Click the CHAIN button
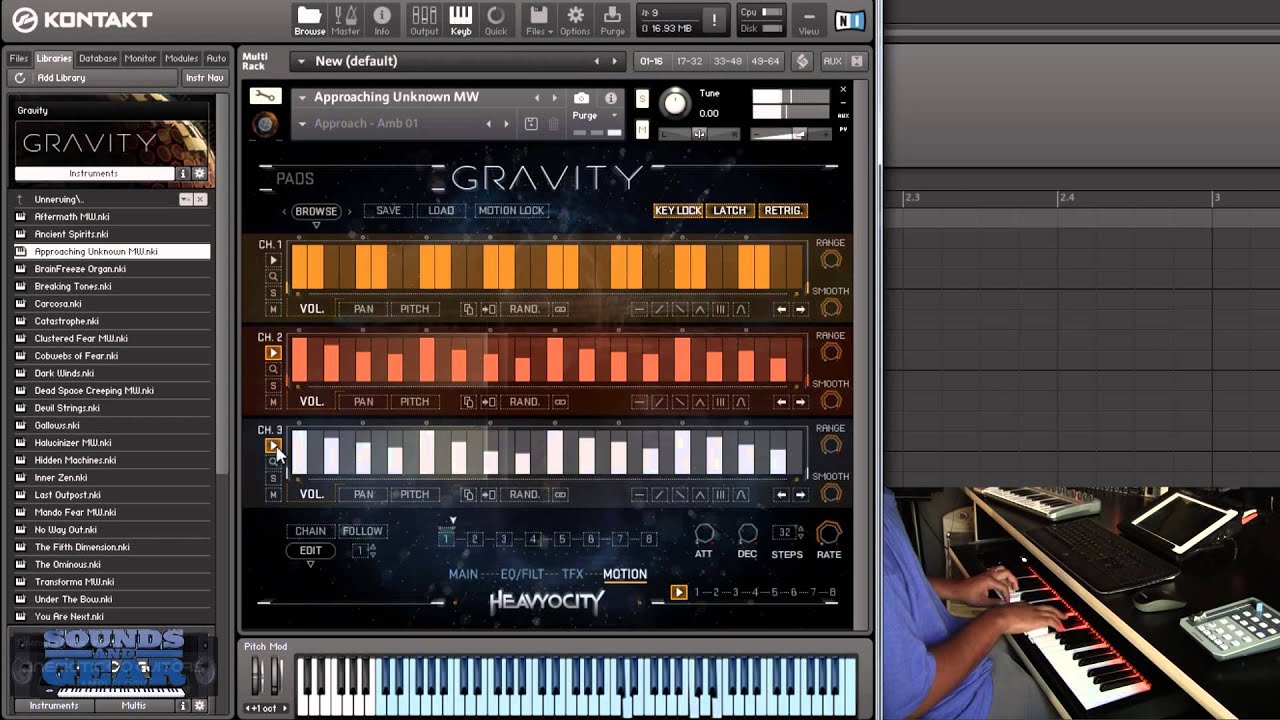Image resolution: width=1280 pixels, height=720 pixels. (x=310, y=531)
